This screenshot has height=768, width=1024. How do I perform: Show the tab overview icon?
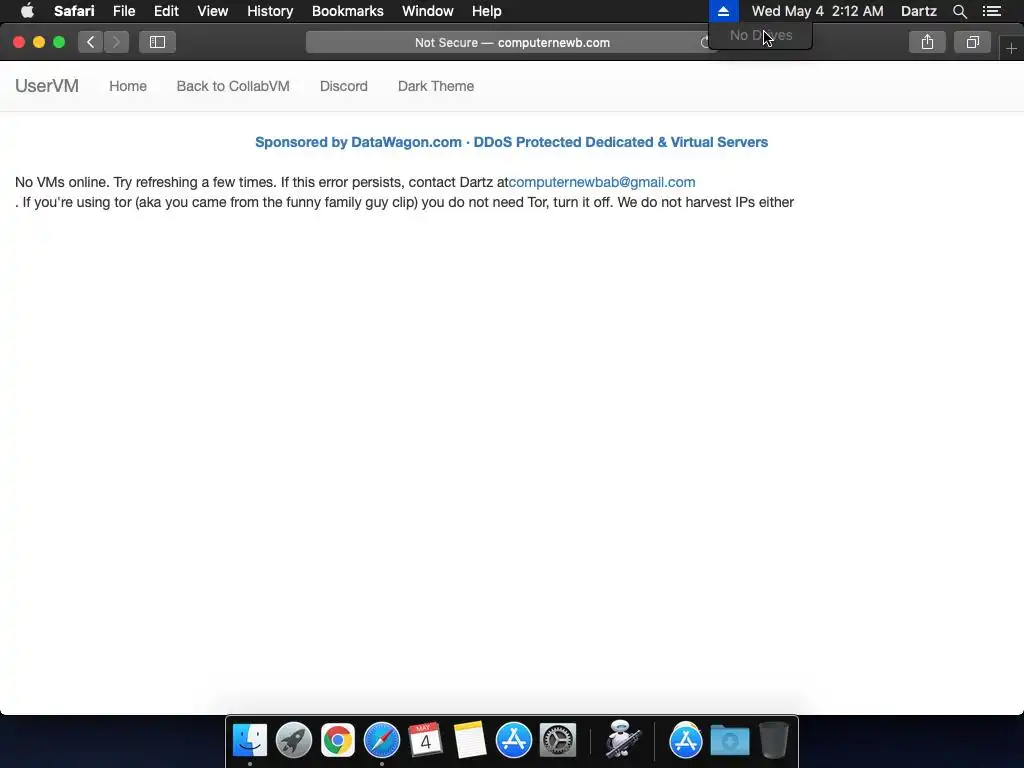973,42
